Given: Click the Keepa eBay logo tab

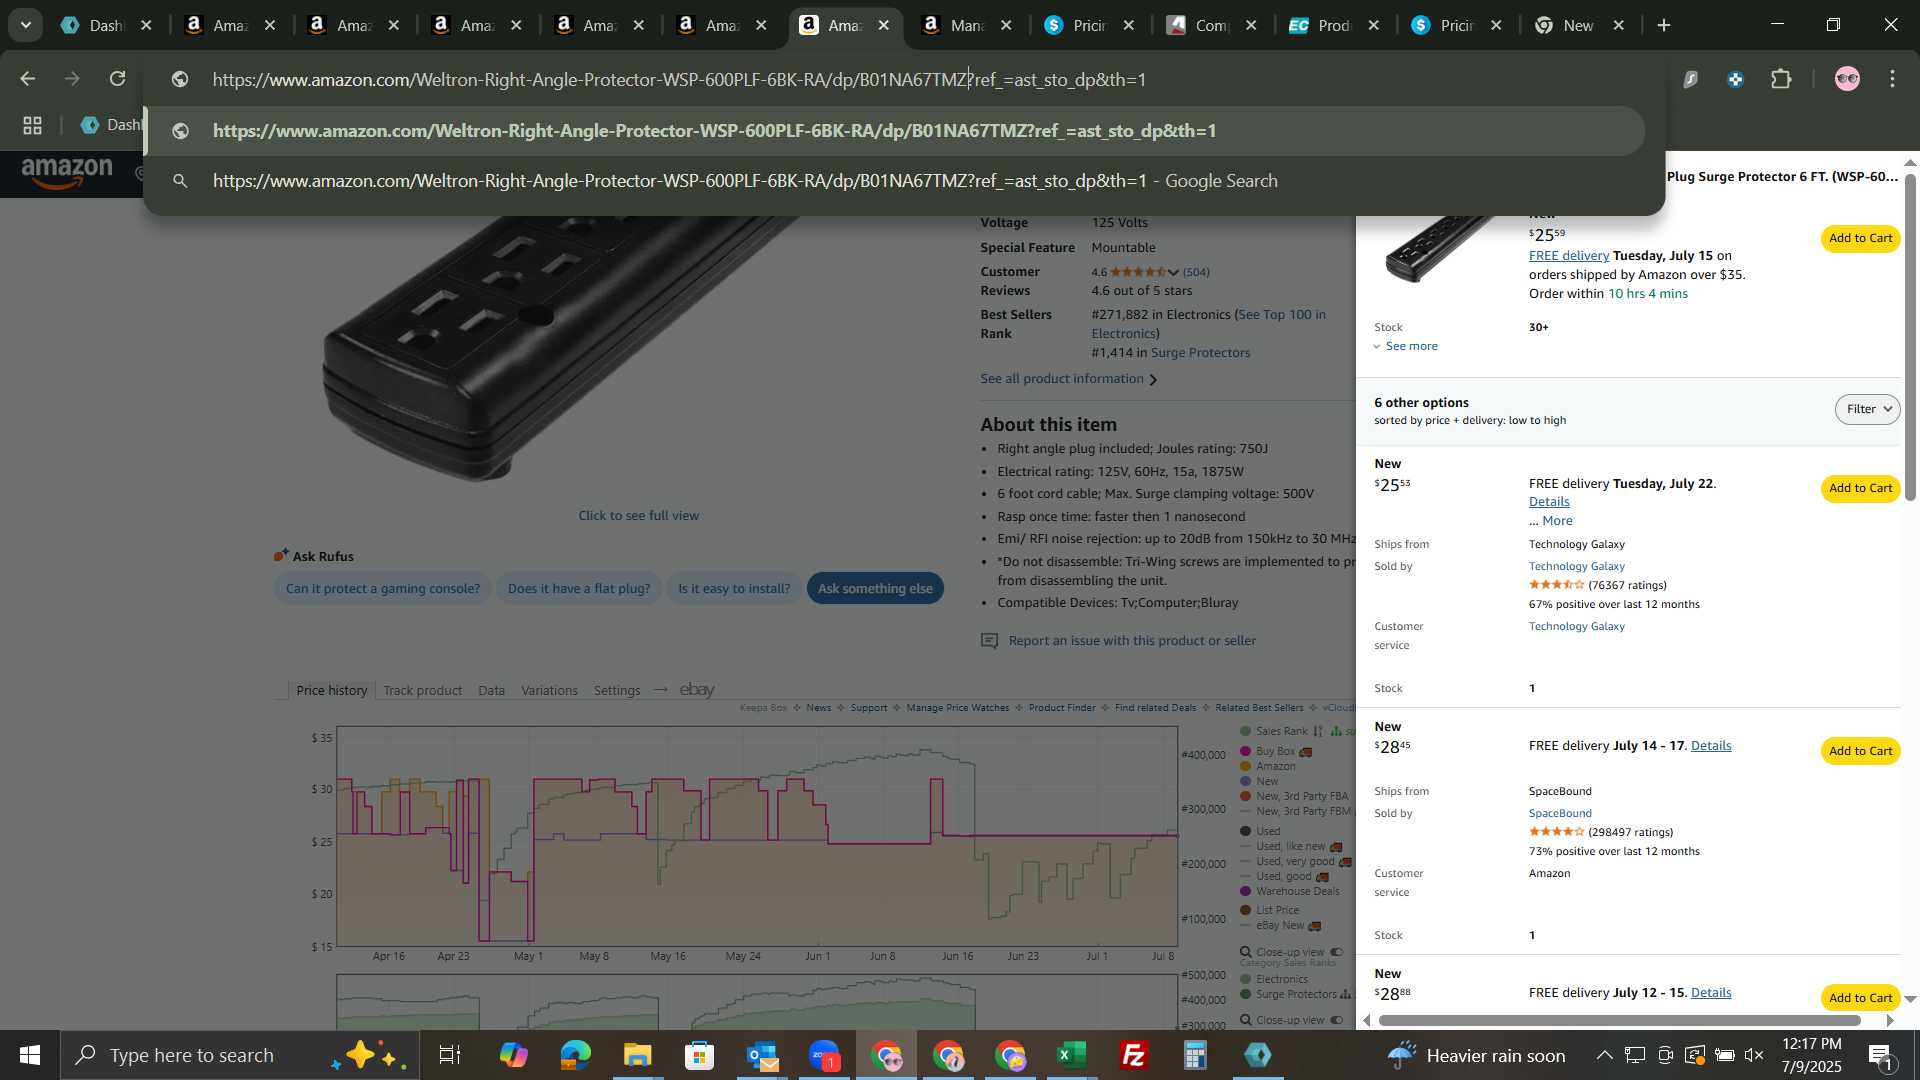Looking at the screenshot, I should [696, 690].
